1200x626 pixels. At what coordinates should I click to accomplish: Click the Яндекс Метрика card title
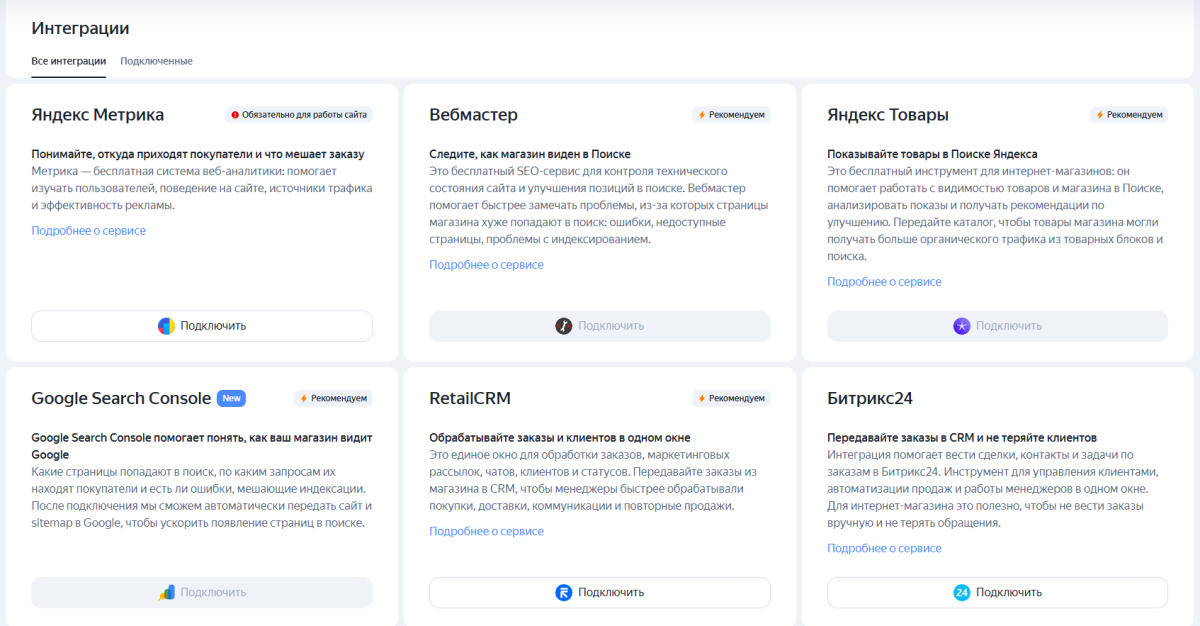pyautogui.click(x=98, y=115)
